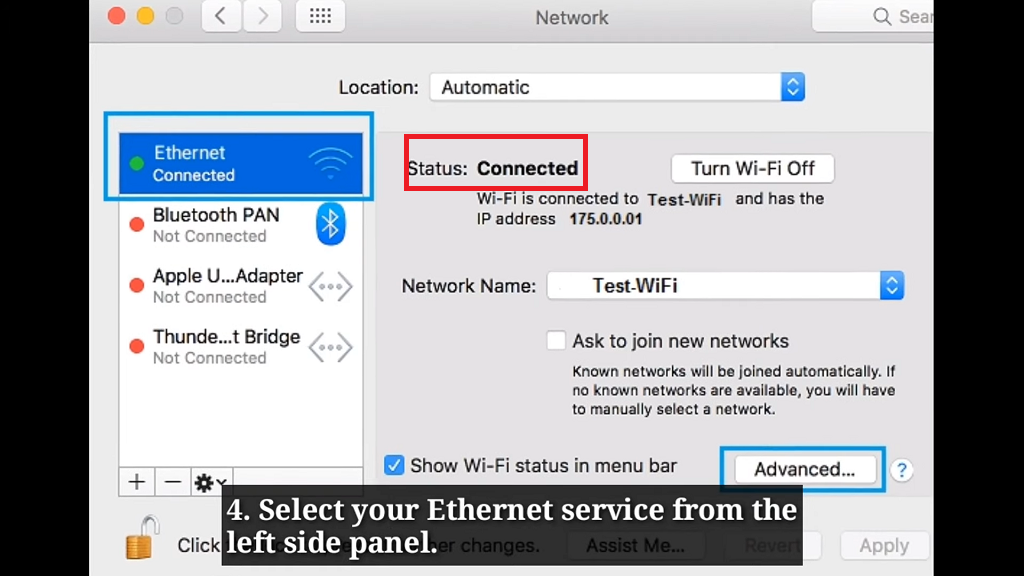Screen dimensions: 1024x576
Task: Click the red status dot for Thunde...t Bridge
Action: 136,346
